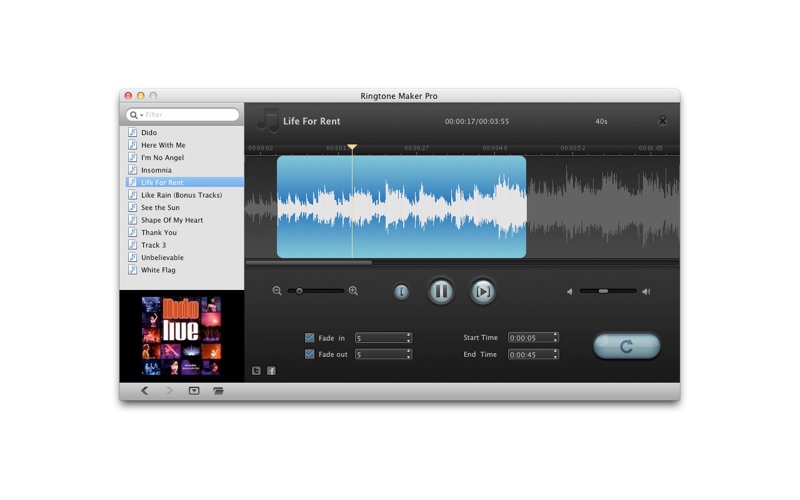The width and height of the screenshot is (800, 500).
Task: Click the Twitter share icon
Action: click(x=256, y=371)
